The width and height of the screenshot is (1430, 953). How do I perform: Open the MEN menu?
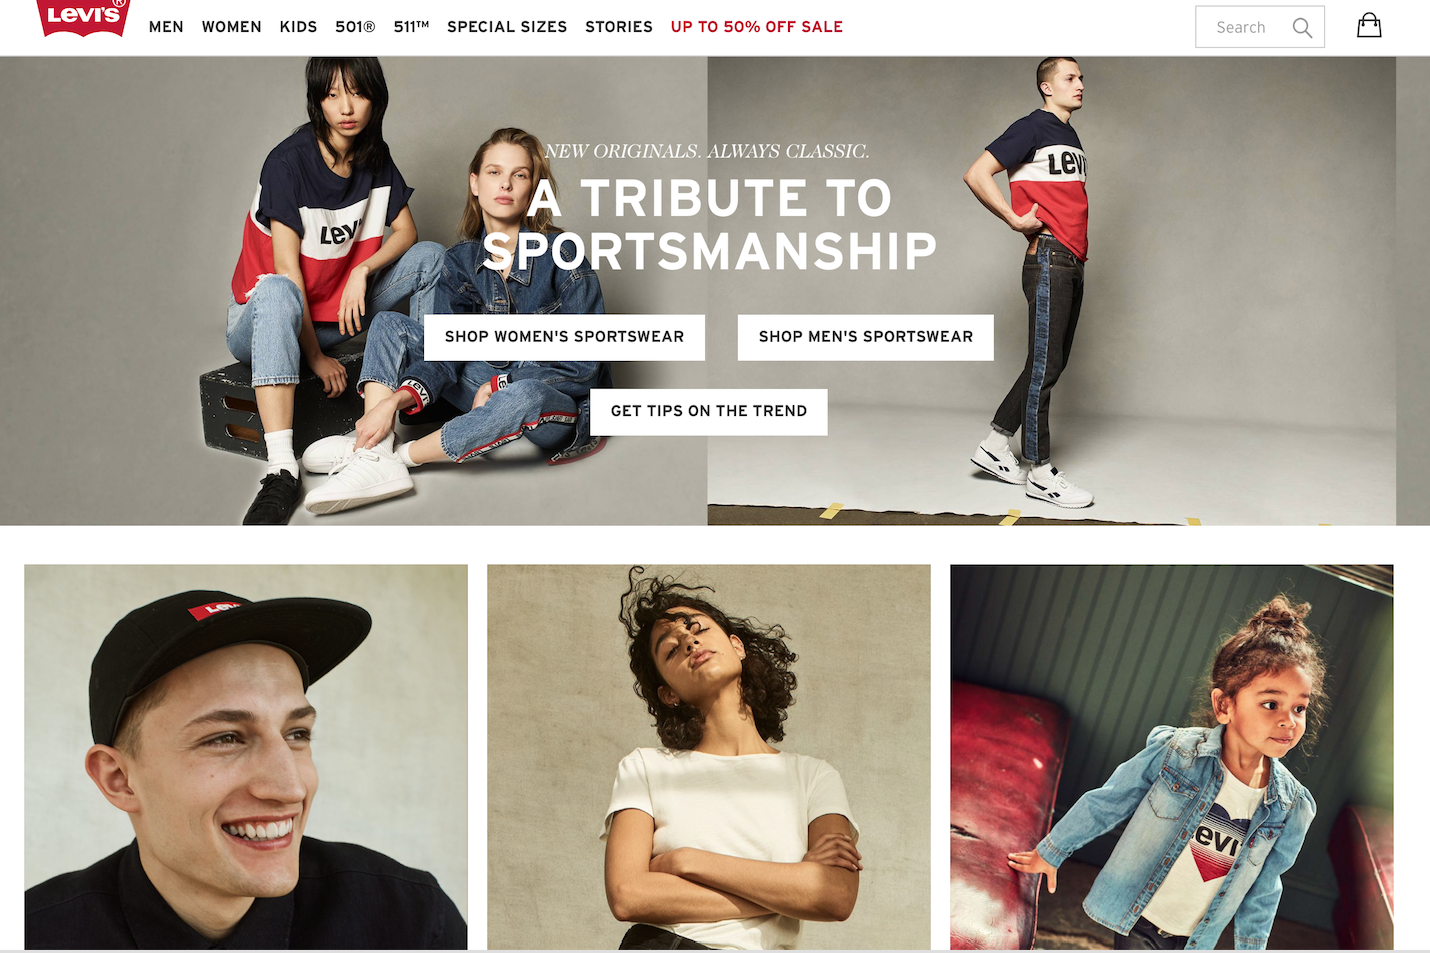(166, 27)
